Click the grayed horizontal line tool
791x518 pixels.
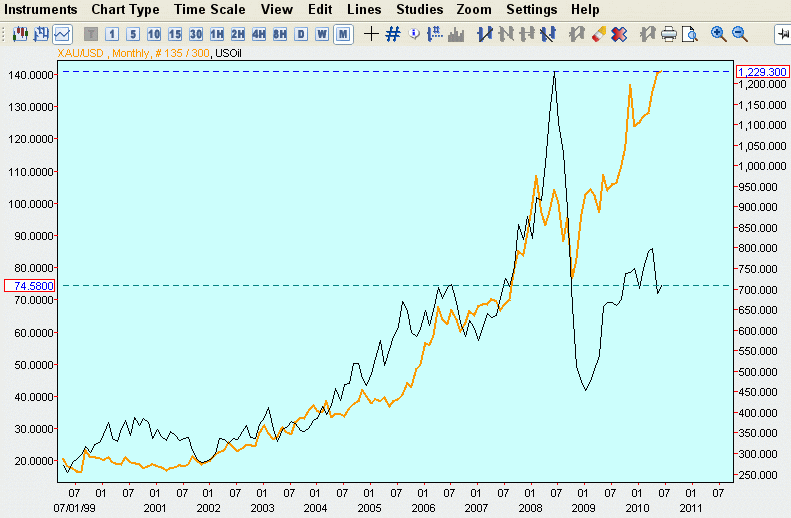click(x=527, y=34)
